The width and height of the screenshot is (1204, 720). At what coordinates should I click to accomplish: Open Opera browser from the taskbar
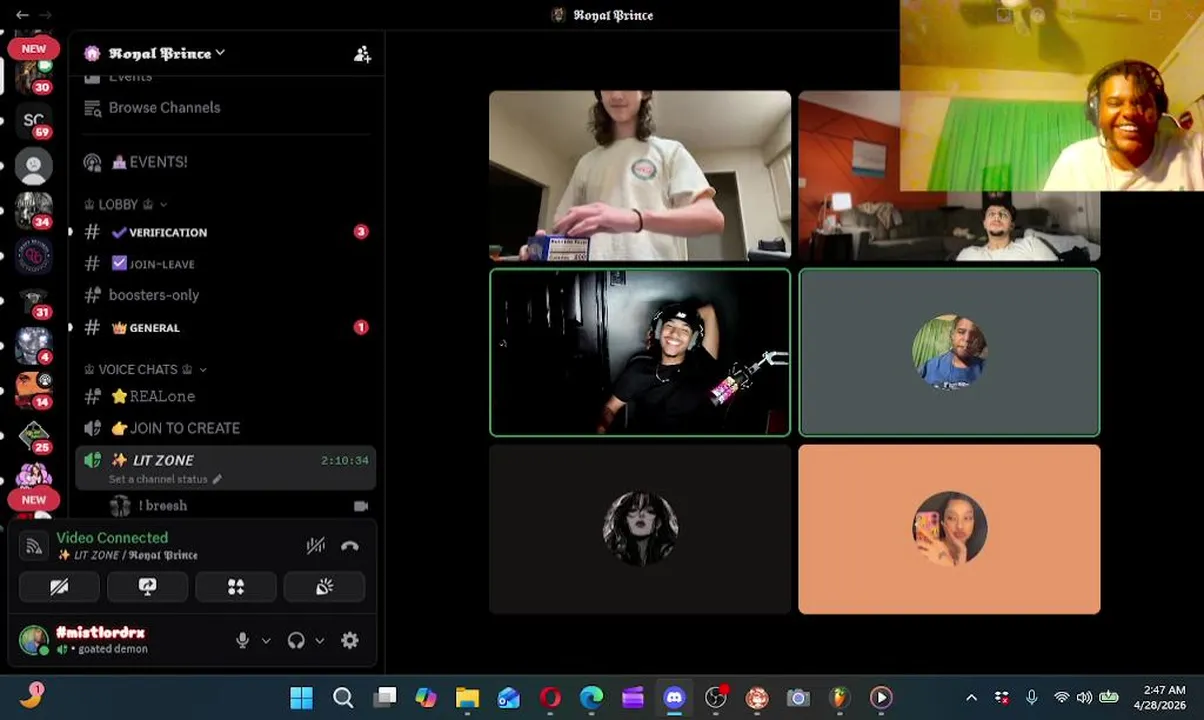tap(550, 697)
